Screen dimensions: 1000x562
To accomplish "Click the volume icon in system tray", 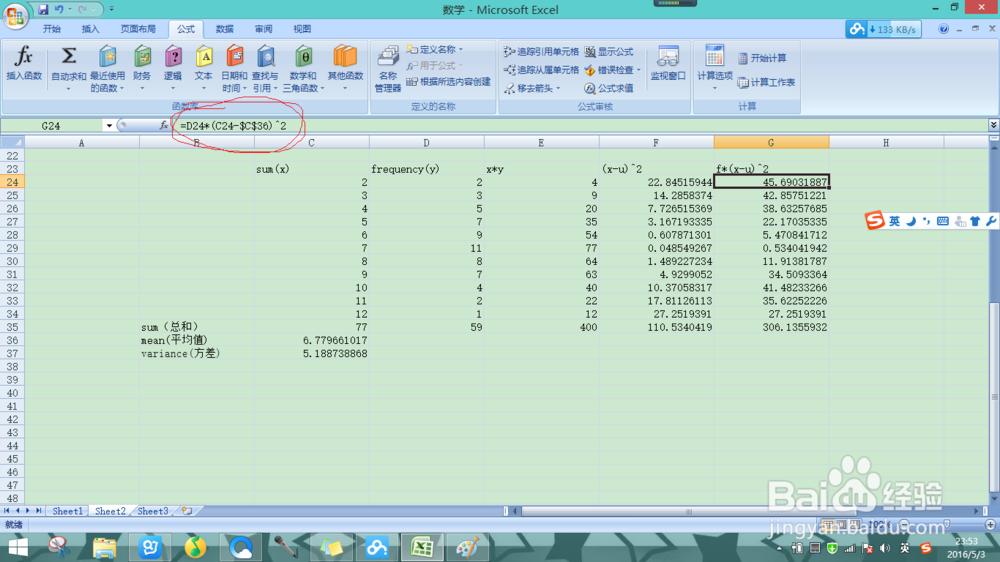I will click(x=885, y=548).
